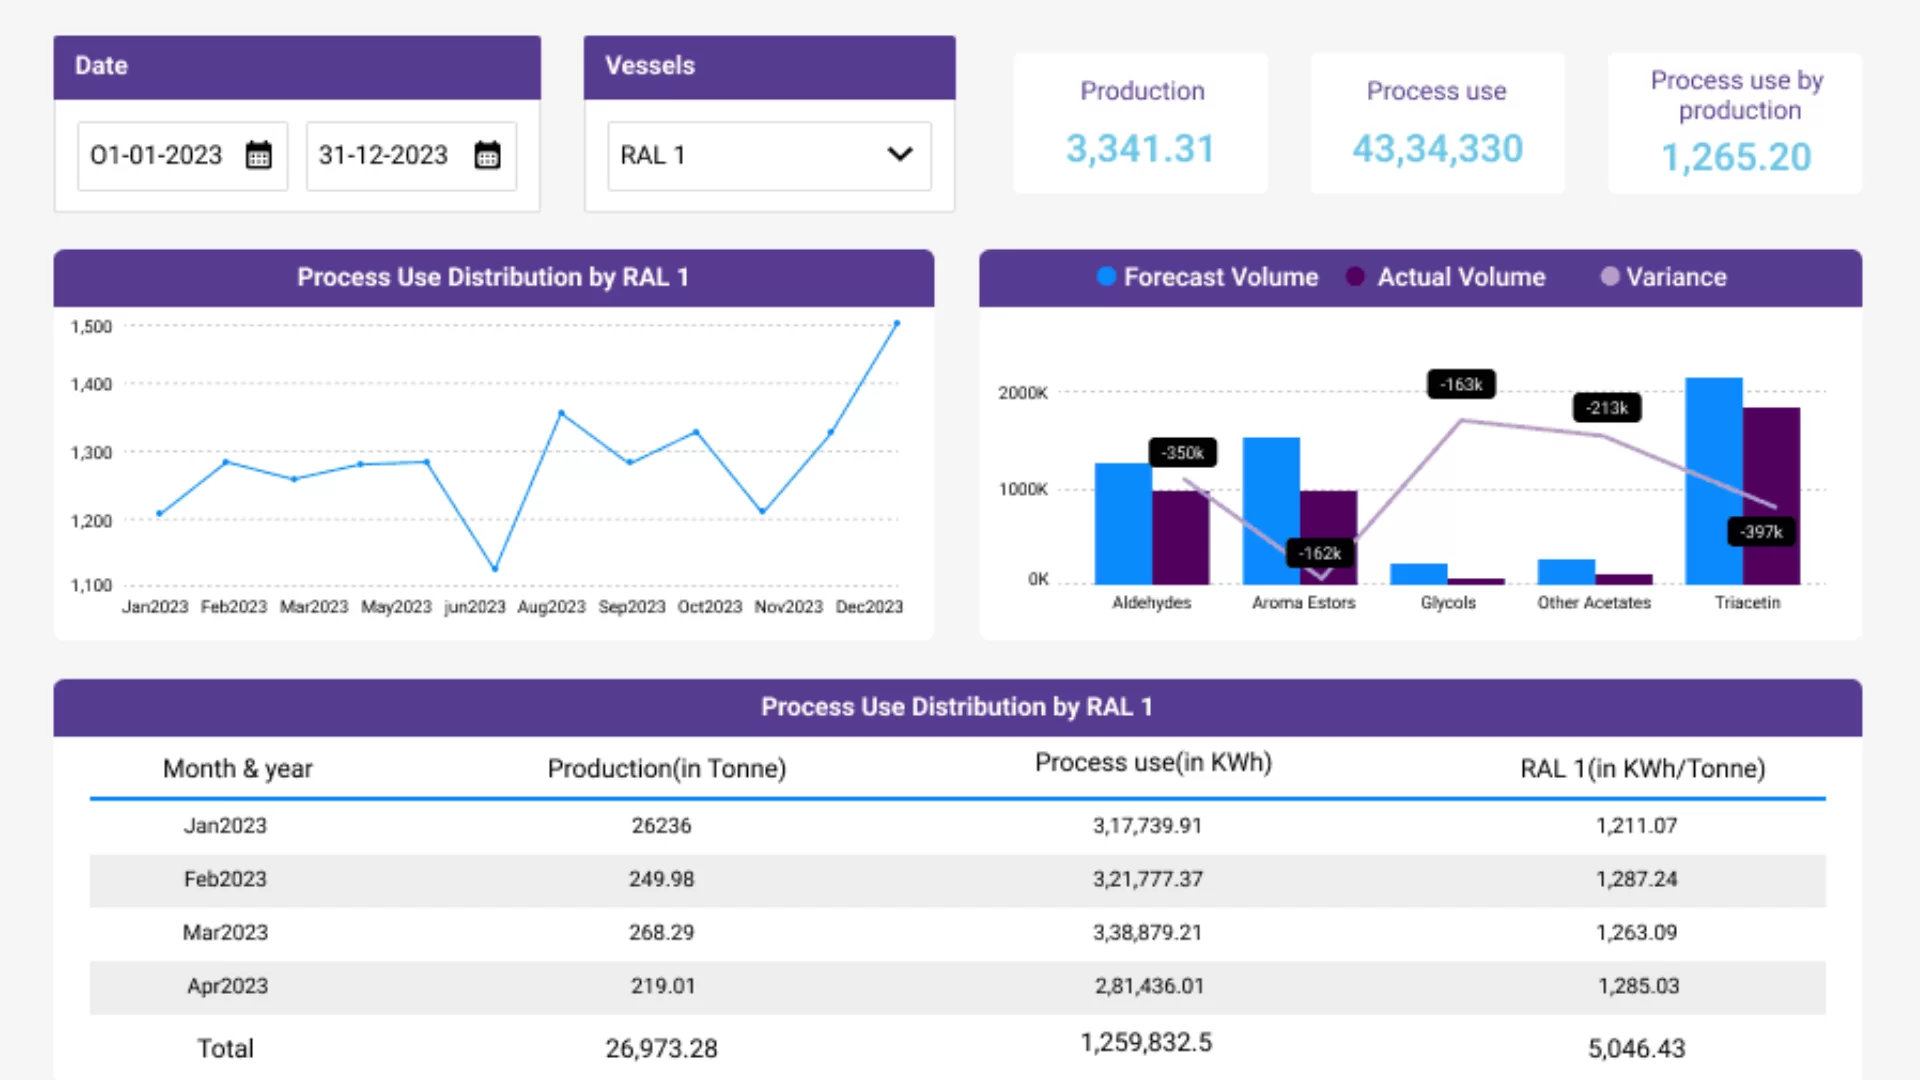This screenshot has width=1920, height=1080.
Task: Click the 01-01-2023 start date field
Action: pos(182,155)
